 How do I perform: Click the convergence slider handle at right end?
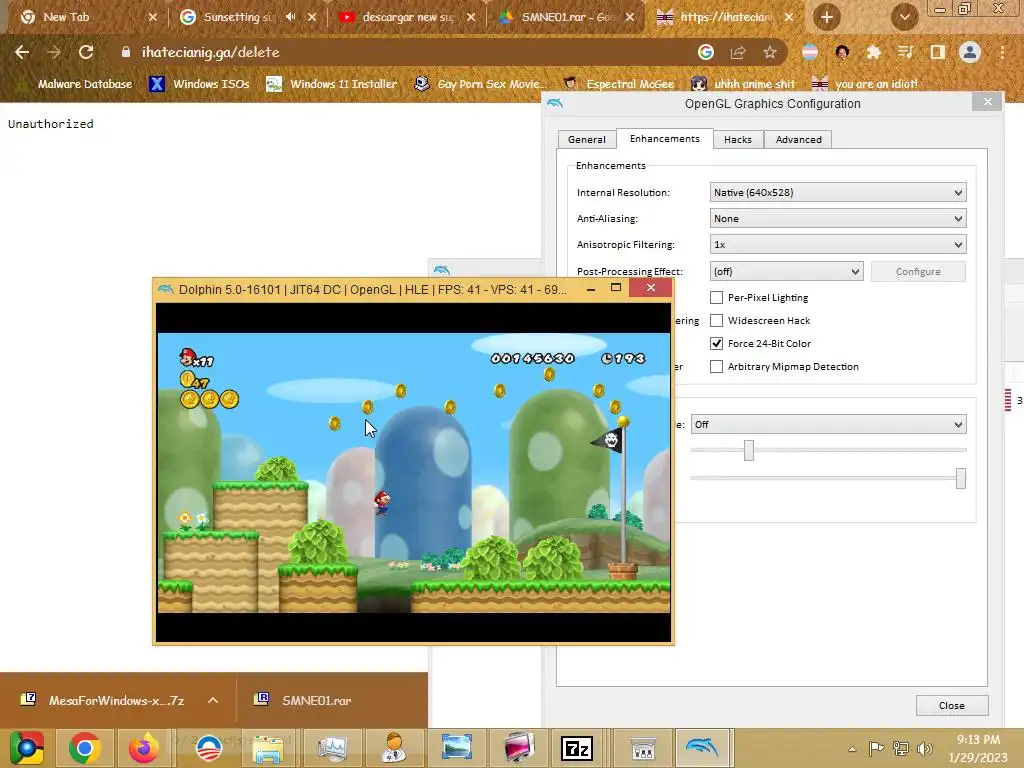point(961,478)
